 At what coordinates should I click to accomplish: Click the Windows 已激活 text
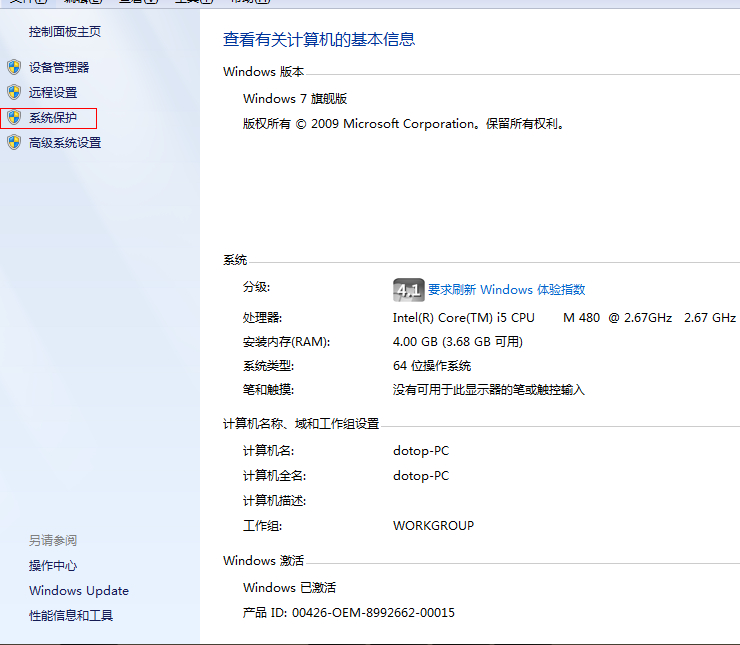(289, 587)
